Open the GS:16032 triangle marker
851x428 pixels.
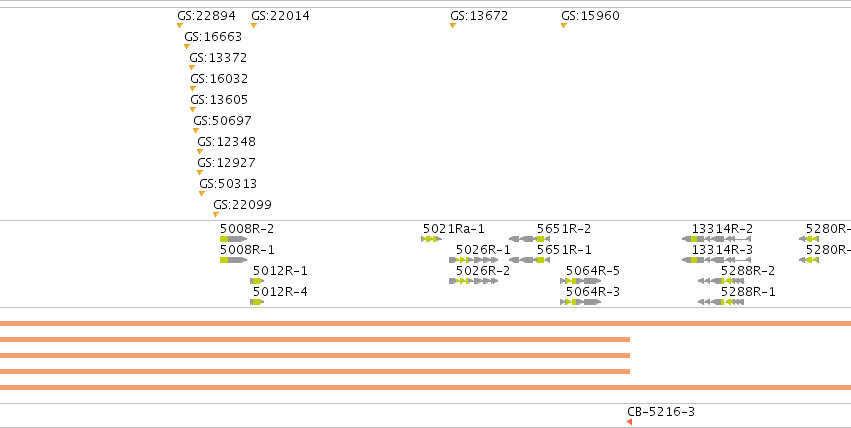click(x=193, y=88)
